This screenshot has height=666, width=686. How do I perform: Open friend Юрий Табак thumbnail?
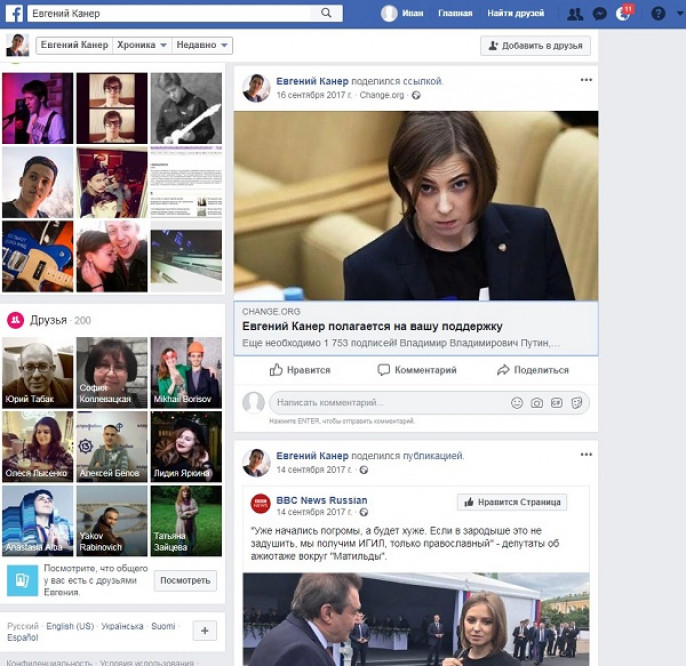click(x=38, y=373)
